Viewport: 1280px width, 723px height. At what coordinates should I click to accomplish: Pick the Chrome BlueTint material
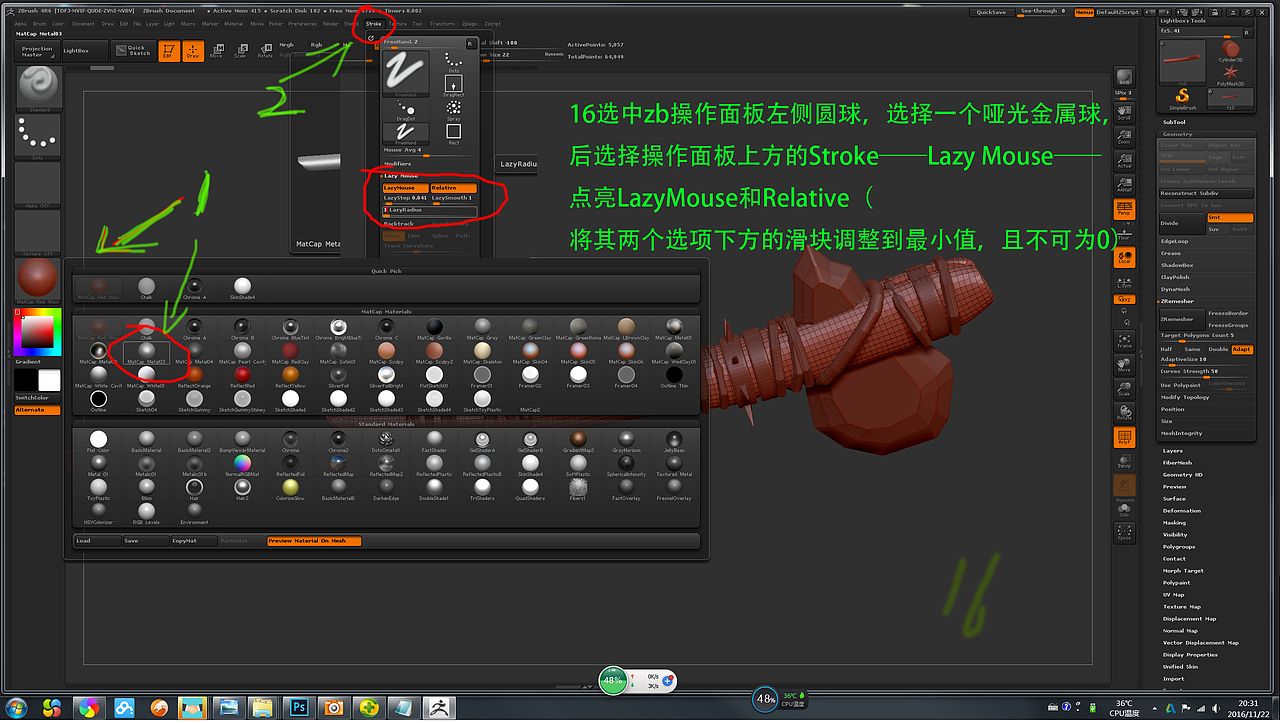coord(290,329)
